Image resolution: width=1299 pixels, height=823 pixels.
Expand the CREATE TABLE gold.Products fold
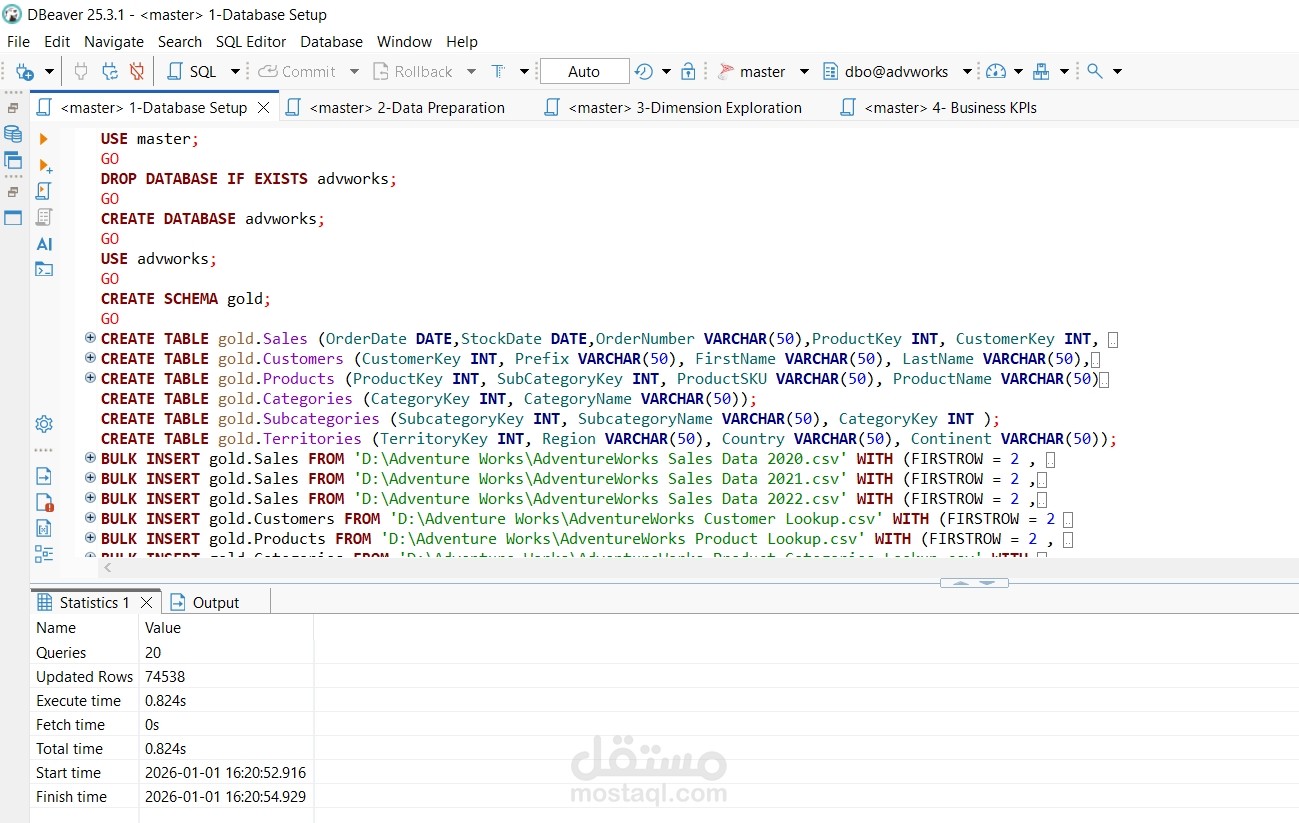click(90, 378)
